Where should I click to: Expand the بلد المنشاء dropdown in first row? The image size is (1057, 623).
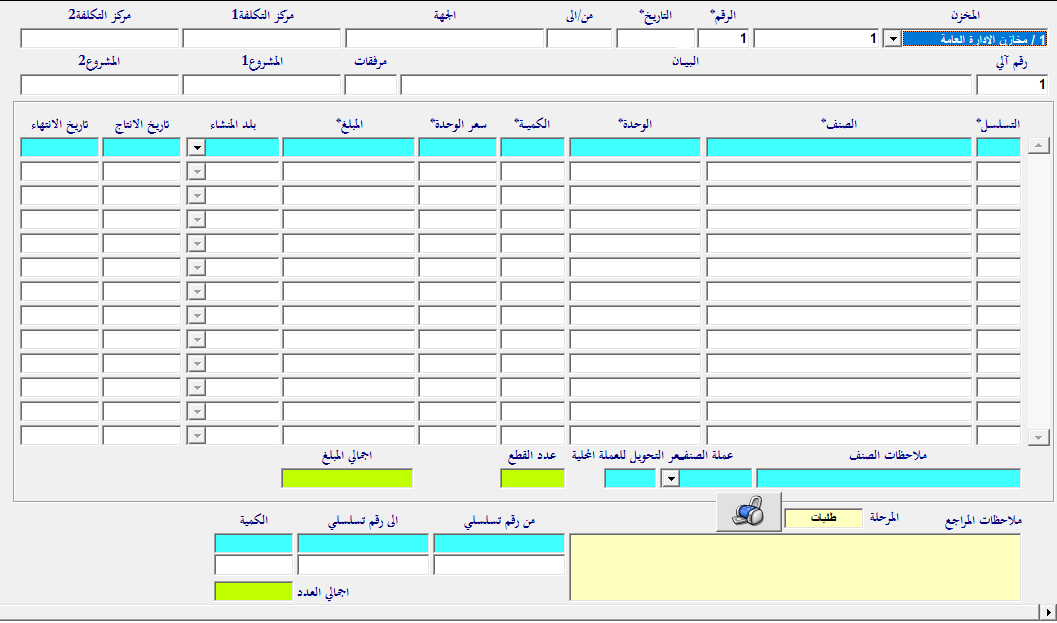coord(197,147)
